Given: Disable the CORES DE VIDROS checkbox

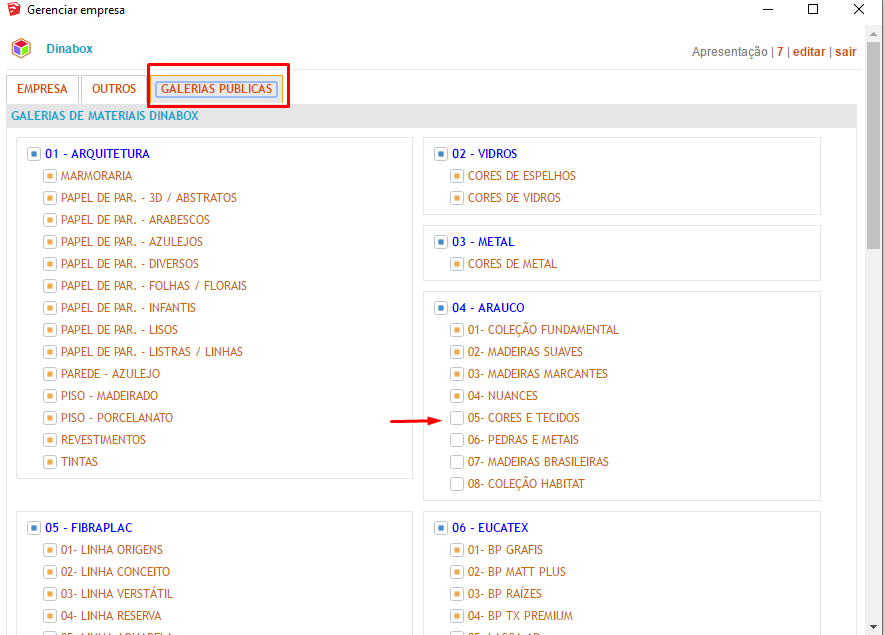Looking at the screenshot, I should coord(457,198).
